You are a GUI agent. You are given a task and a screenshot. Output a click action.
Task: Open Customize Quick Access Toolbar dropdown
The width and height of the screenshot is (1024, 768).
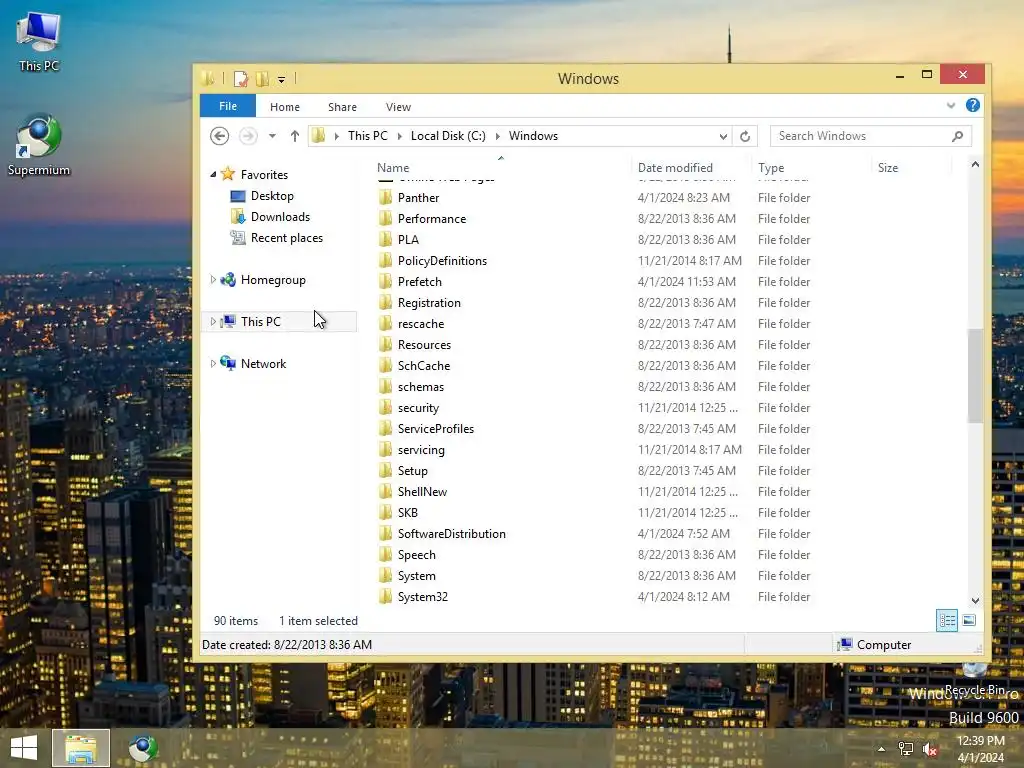tap(281, 80)
